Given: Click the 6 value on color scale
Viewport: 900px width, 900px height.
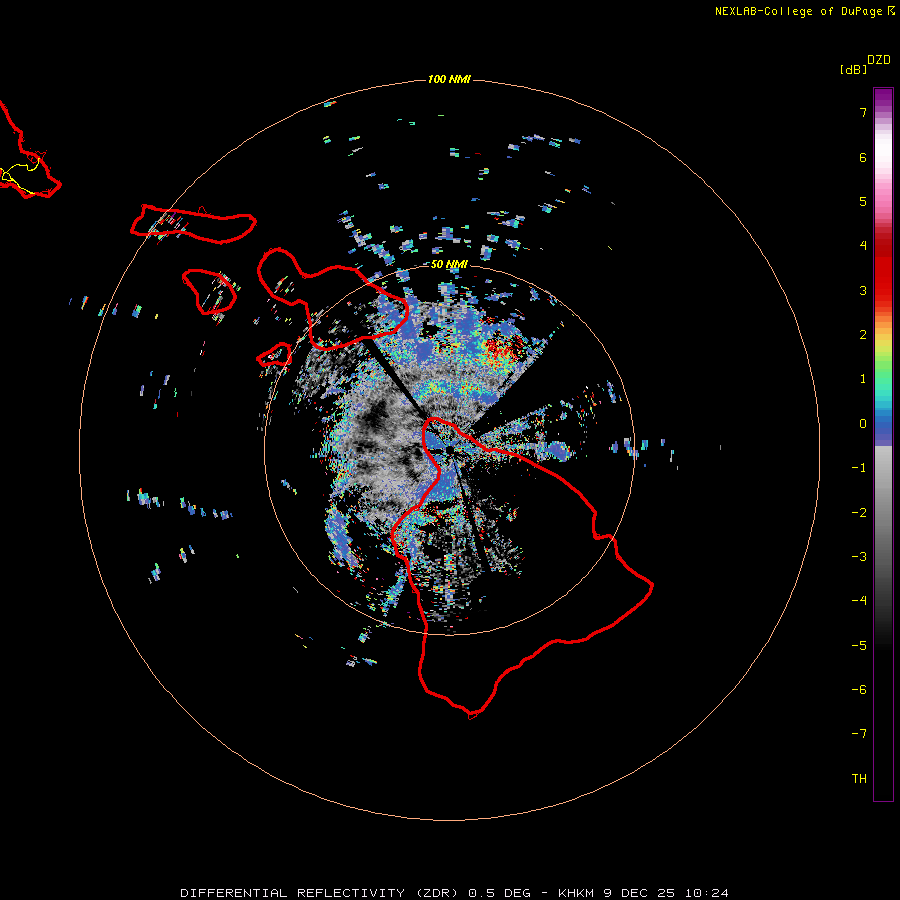Looking at the screenshot, I should (x=863, y=157).
